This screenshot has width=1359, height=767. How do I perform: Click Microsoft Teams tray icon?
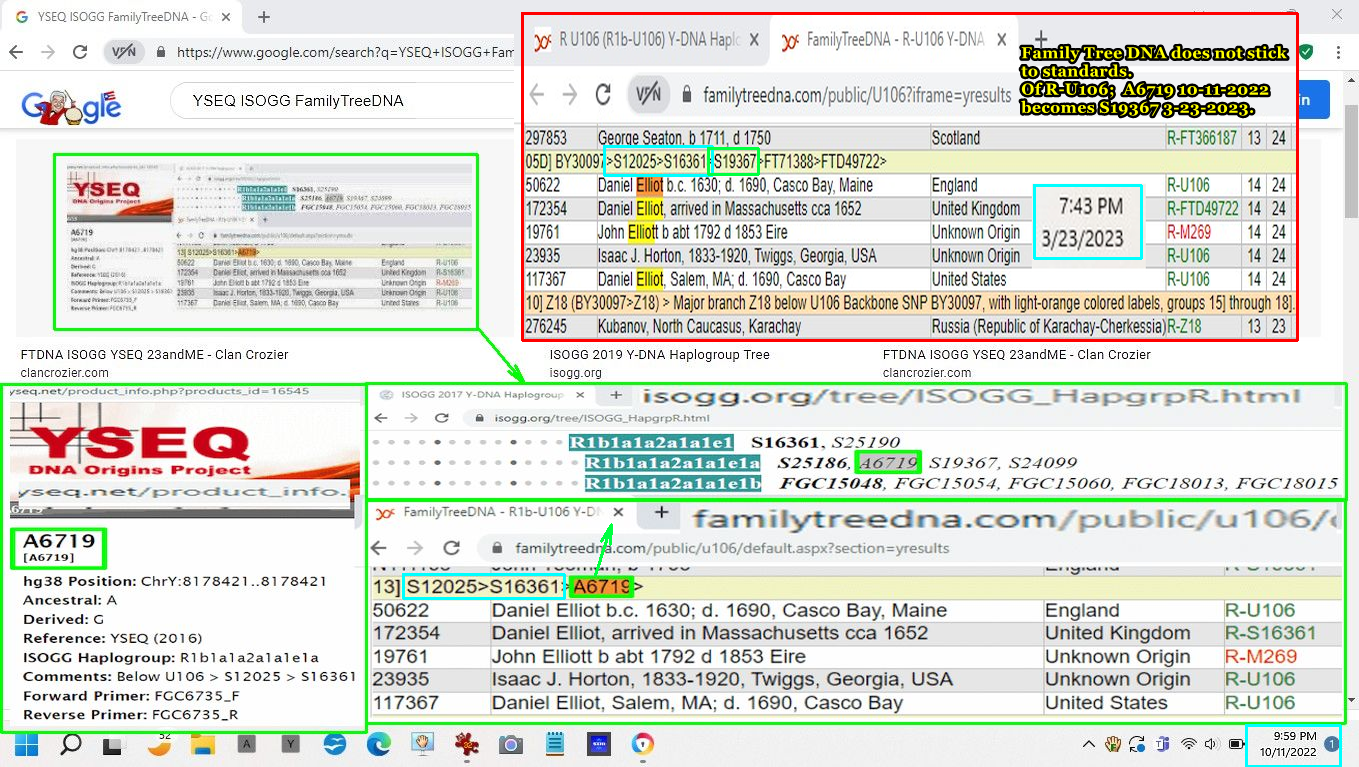[1163, 744]
